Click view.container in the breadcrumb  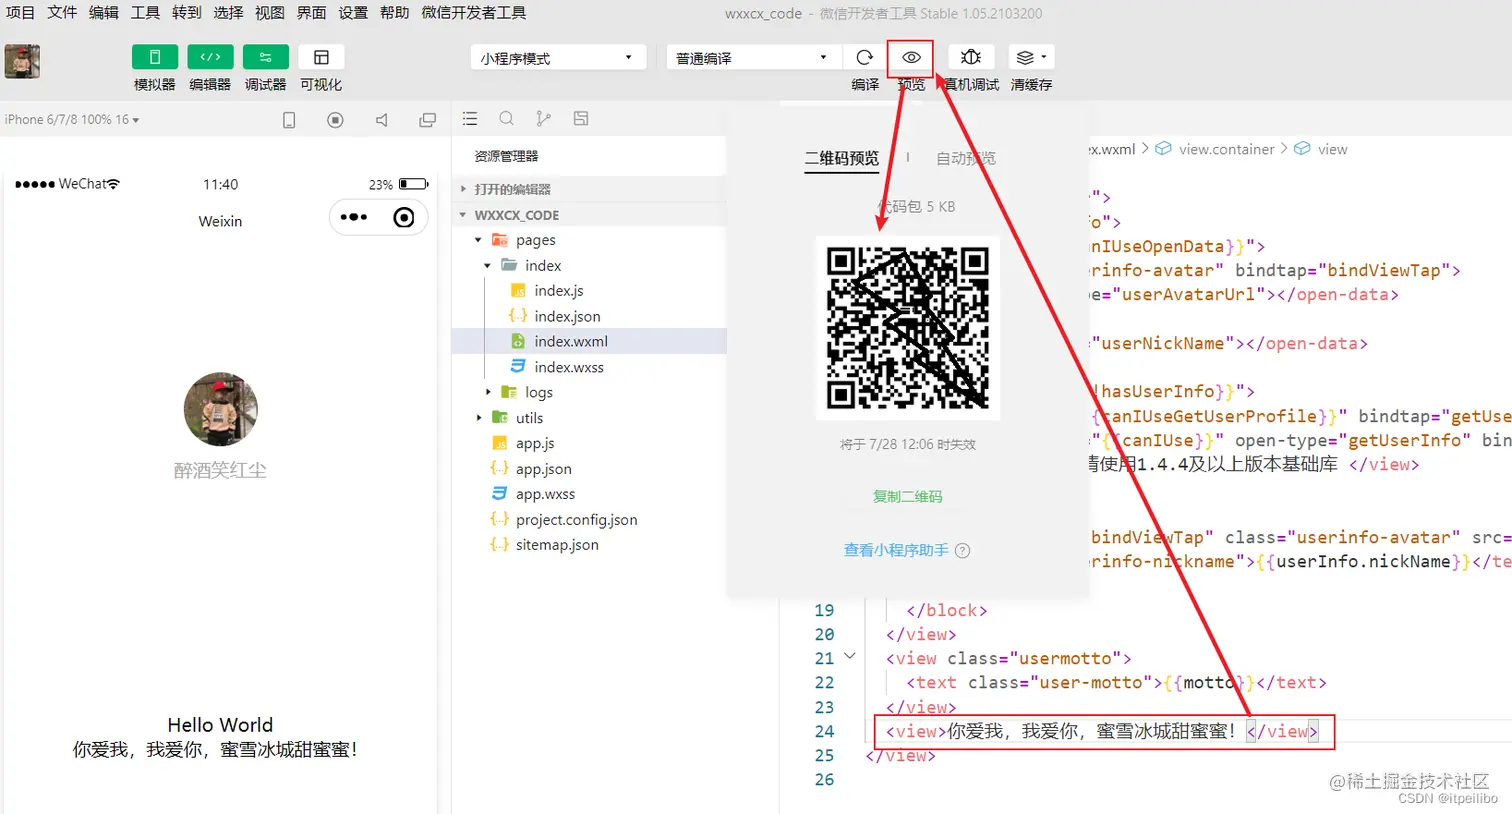(1226, 149)
